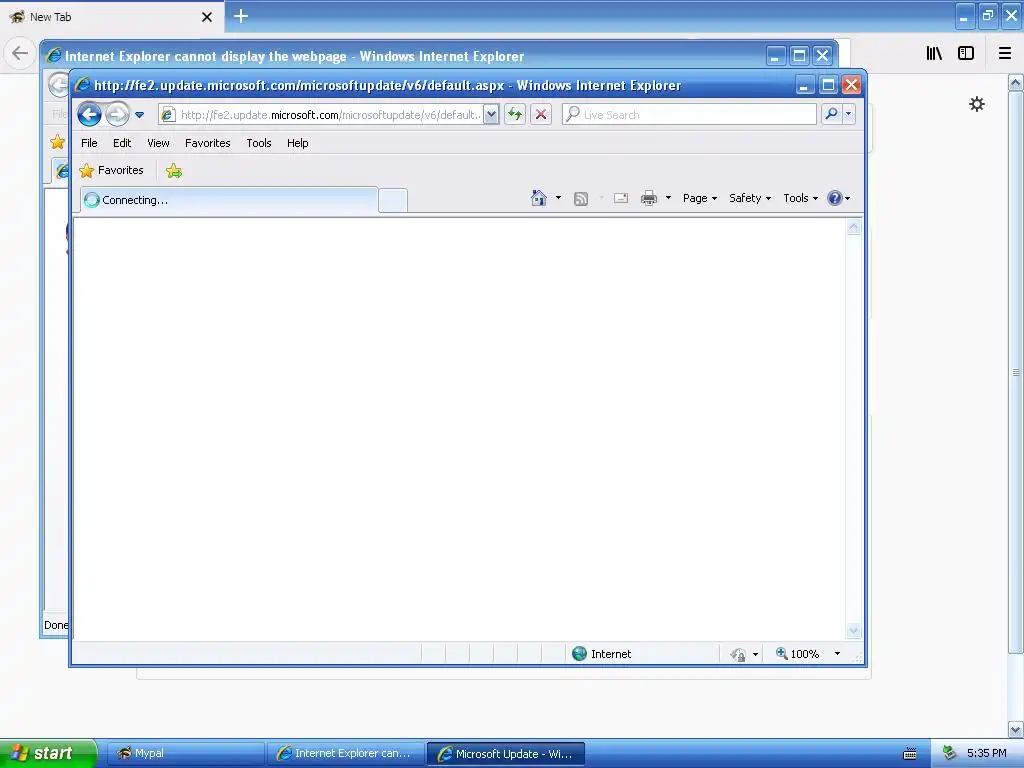This screenshot has width=1024, height=768.
Task: Click the red Stop loading button
Action: coord(541,114)
